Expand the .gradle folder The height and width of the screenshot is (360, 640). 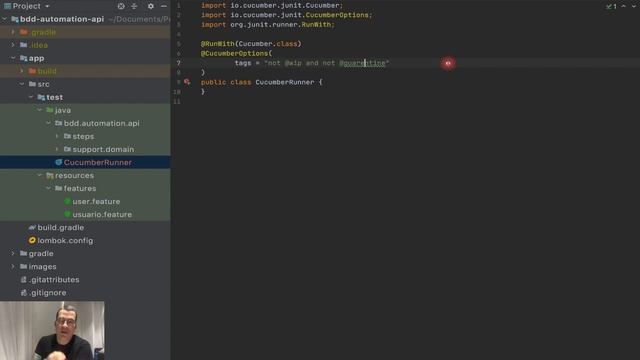pos(13,32)
